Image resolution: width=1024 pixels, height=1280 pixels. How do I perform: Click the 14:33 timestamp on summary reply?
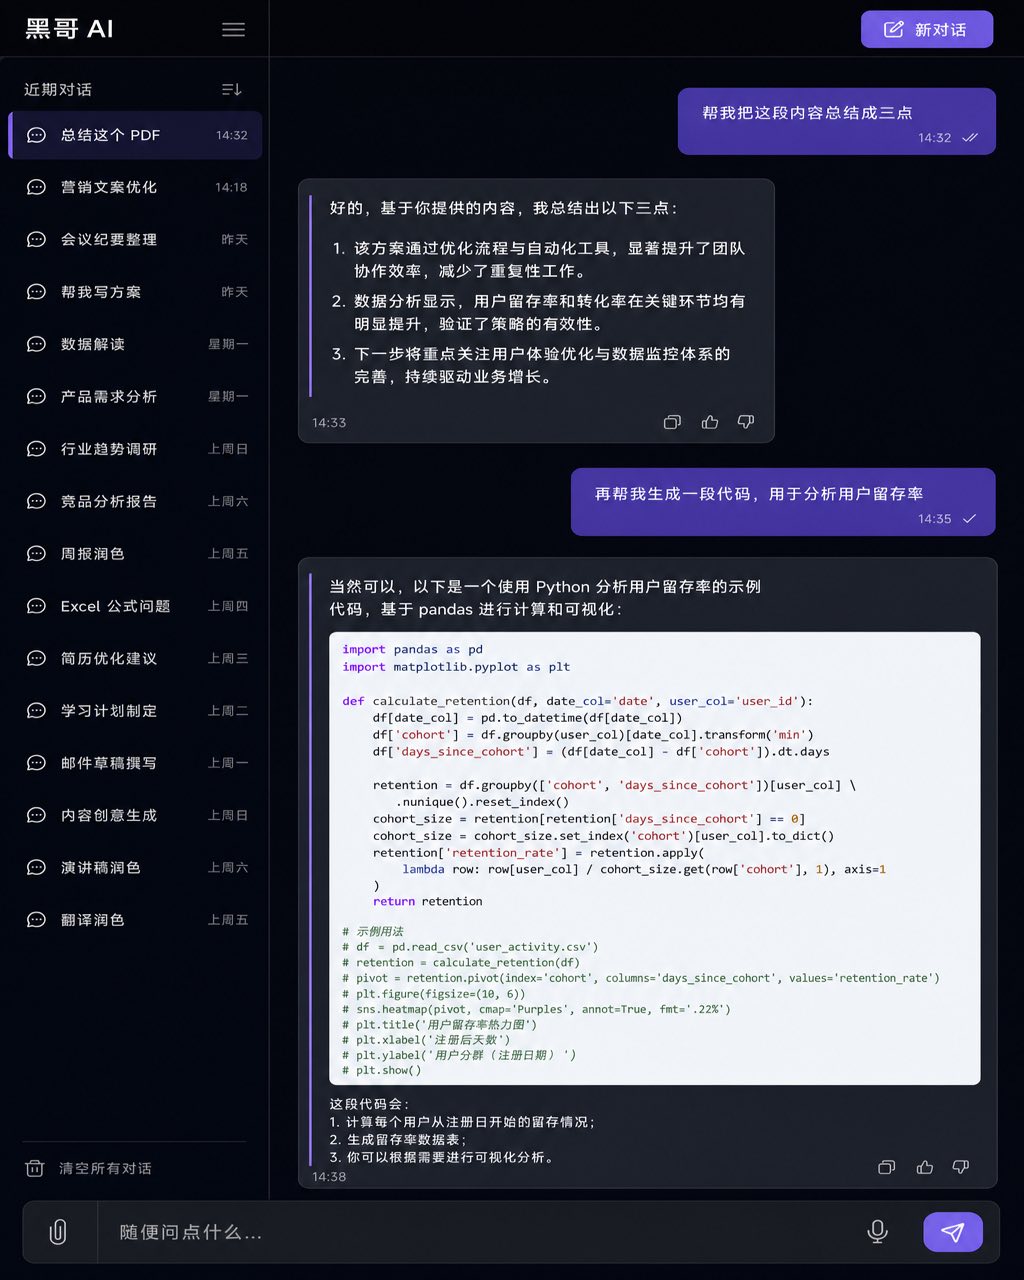(329, 423)
